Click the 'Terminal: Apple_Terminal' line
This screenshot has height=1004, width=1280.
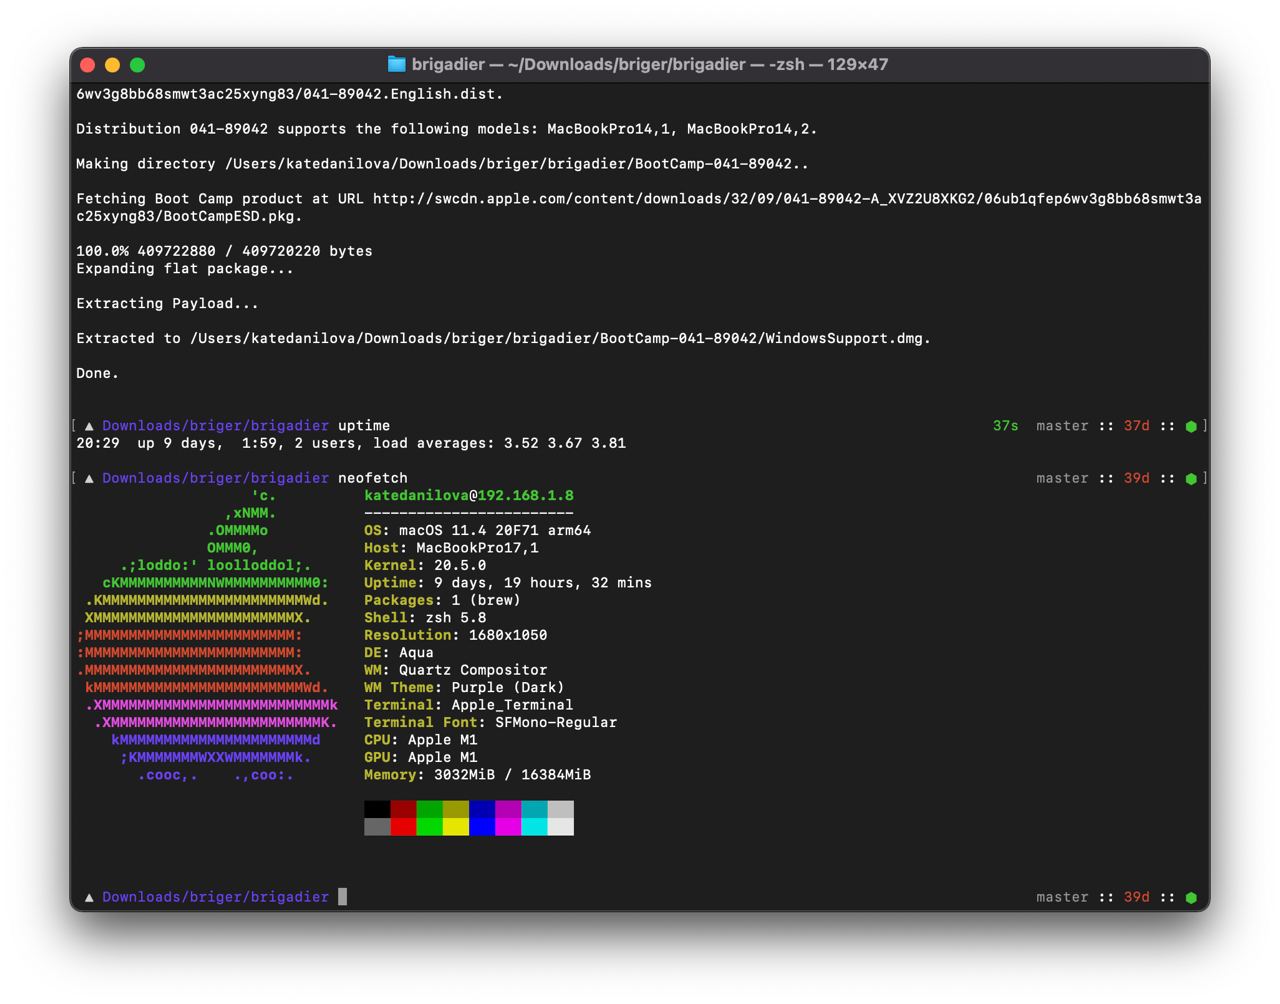tap(469, 705)
